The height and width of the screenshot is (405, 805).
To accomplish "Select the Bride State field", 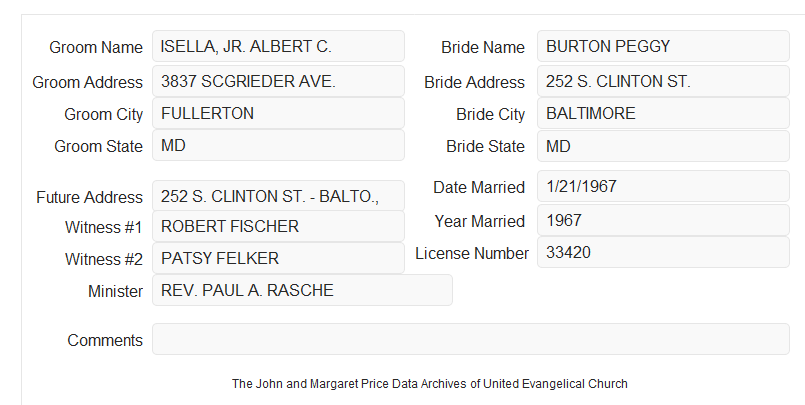I will (x=663, y=146).
